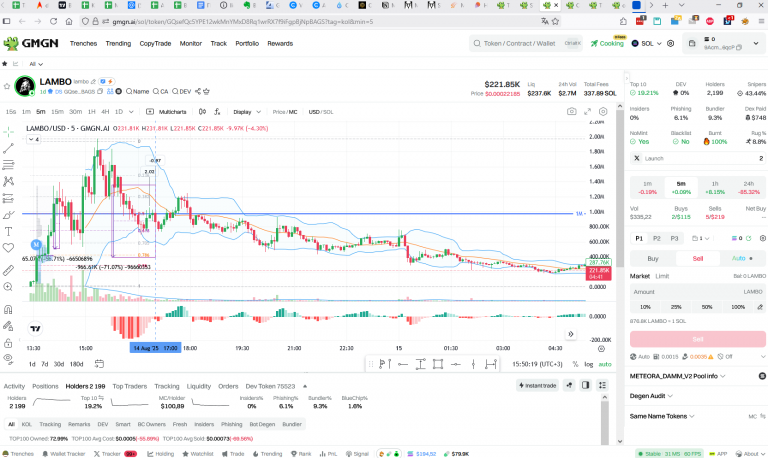Screen dimensions: 768x458
Task: Activate the zoom-in magnifier tool
Action: pos(8,287)
